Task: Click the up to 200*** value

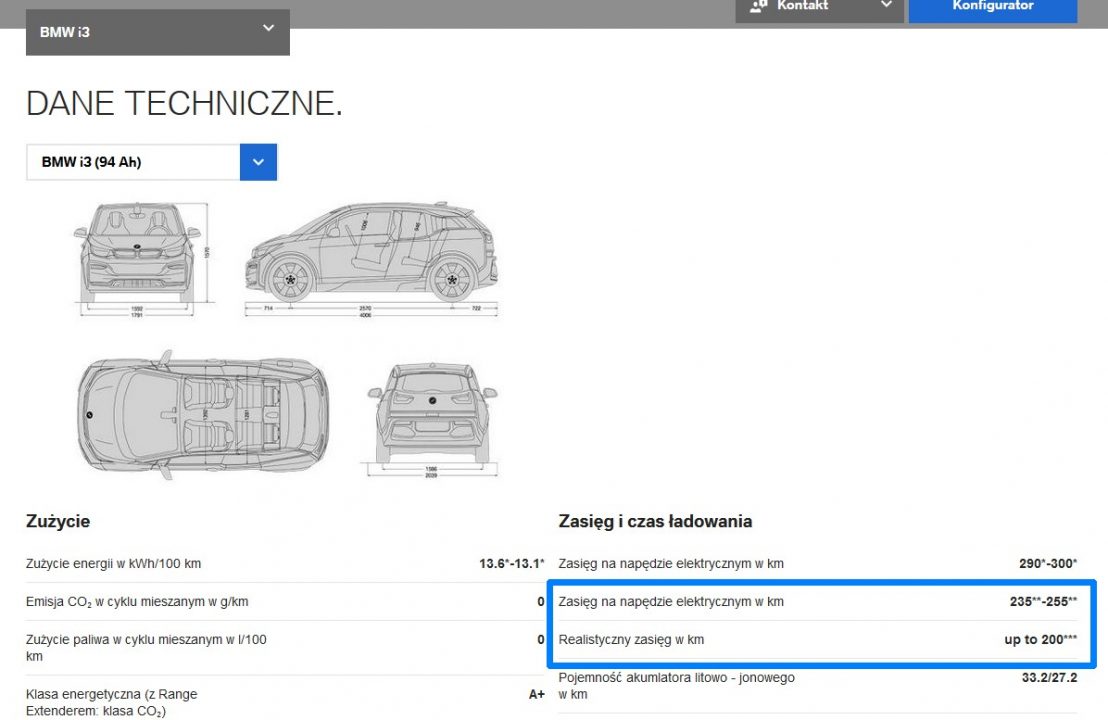Action: pos(1041,639)
